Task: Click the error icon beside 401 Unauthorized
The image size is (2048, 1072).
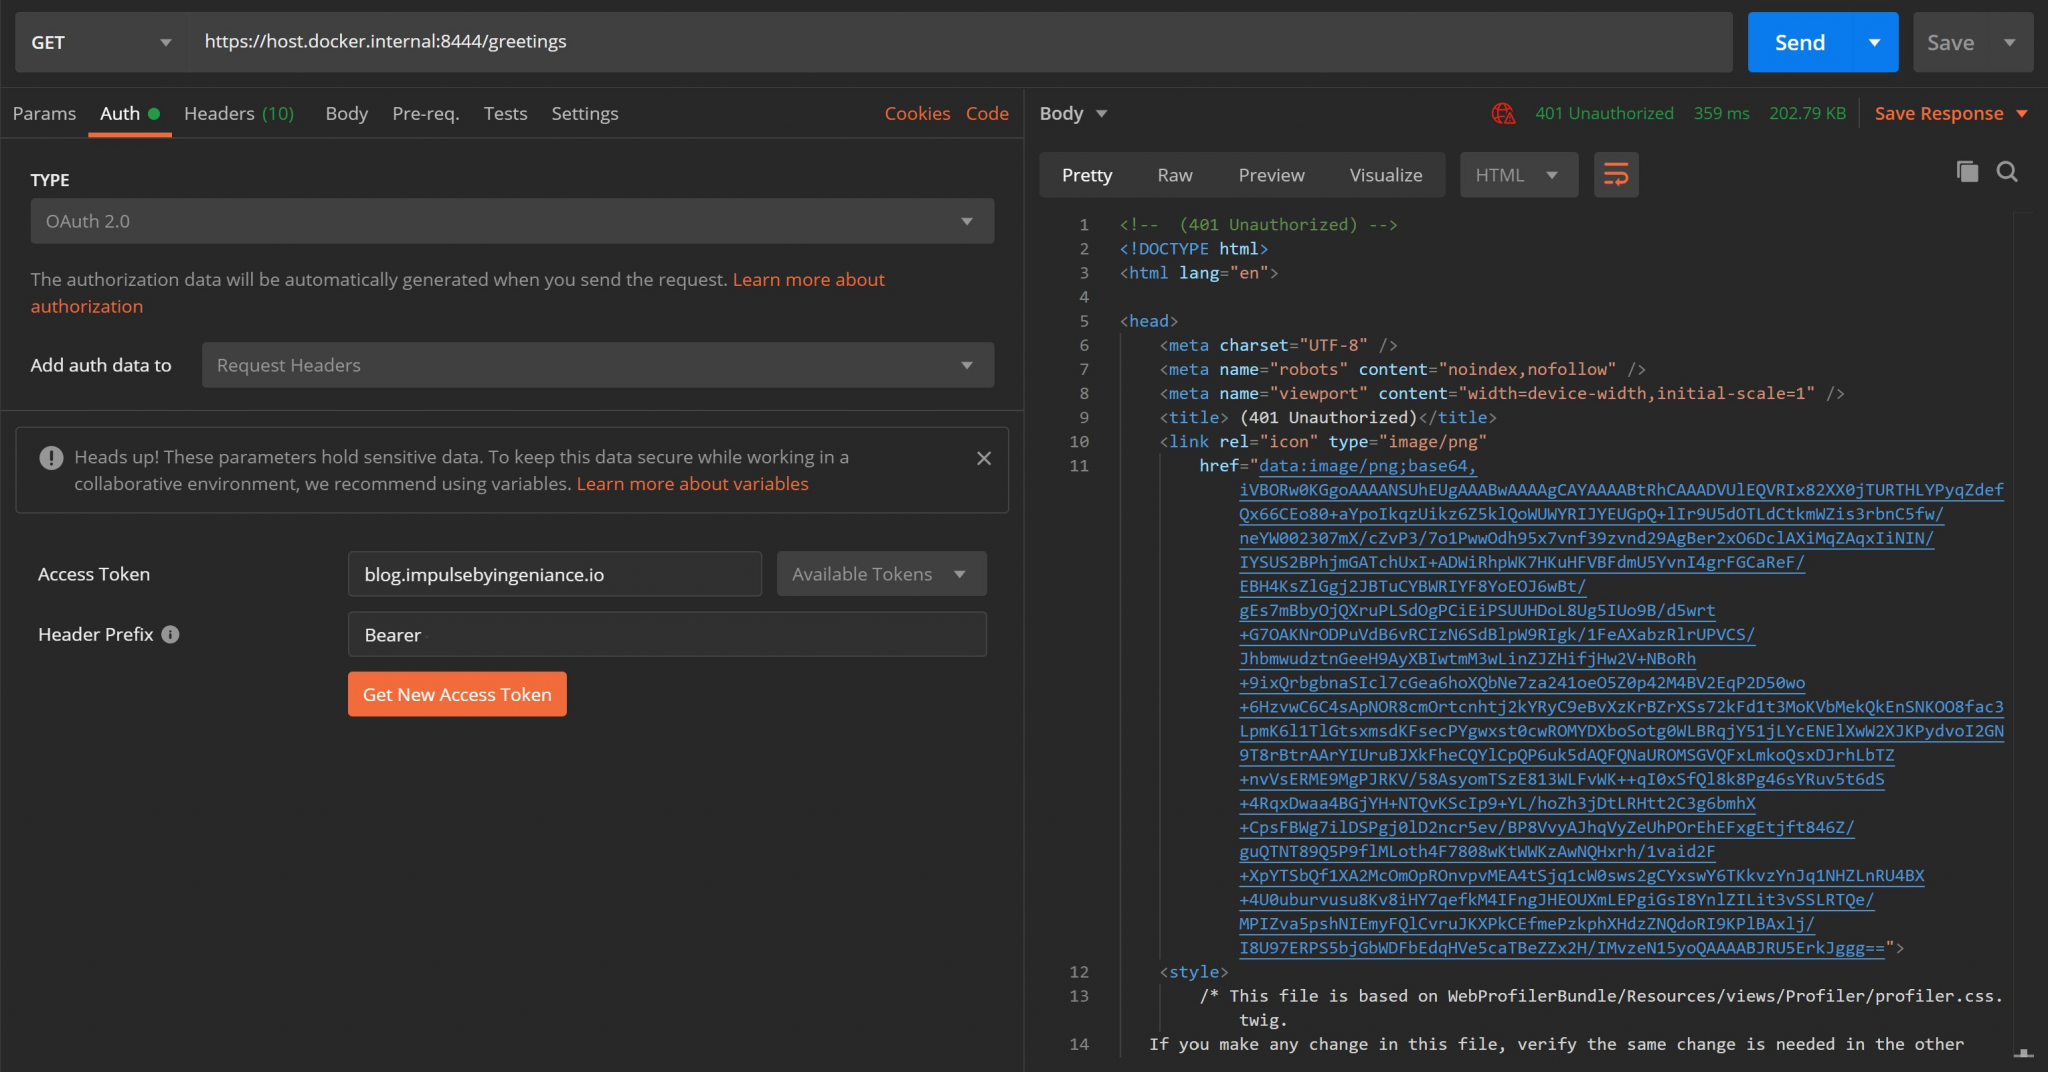Action: point(1504,113)
